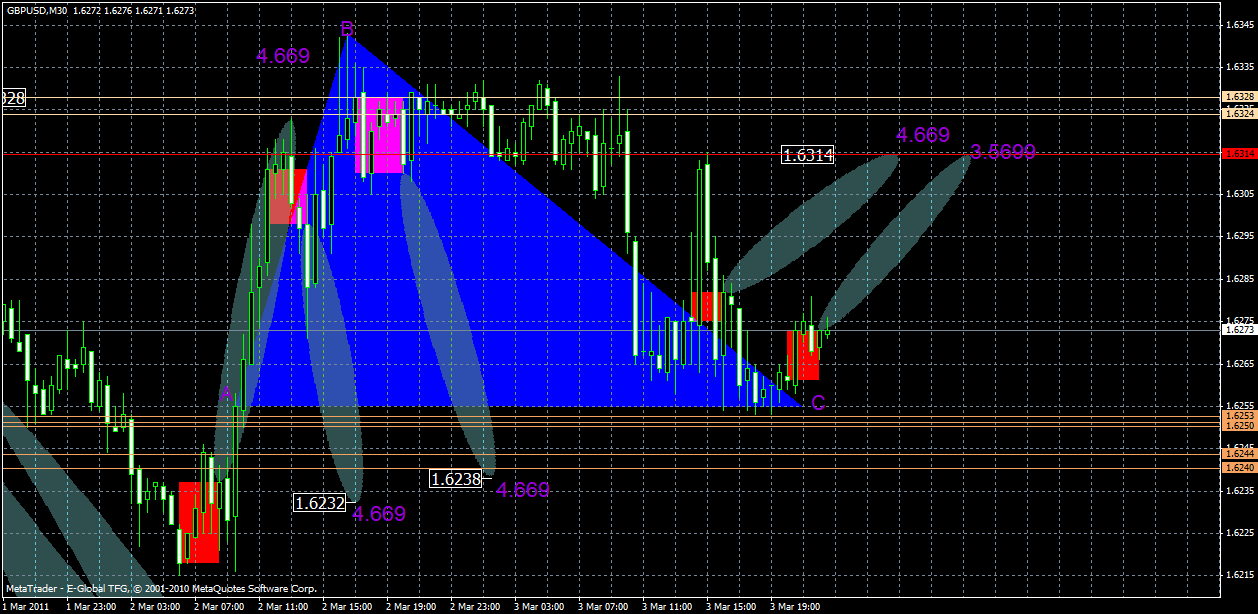The width and height of the screenshot is (1258, 614).
Task: Select point C label on the triangle
Action: click(819, 403)
